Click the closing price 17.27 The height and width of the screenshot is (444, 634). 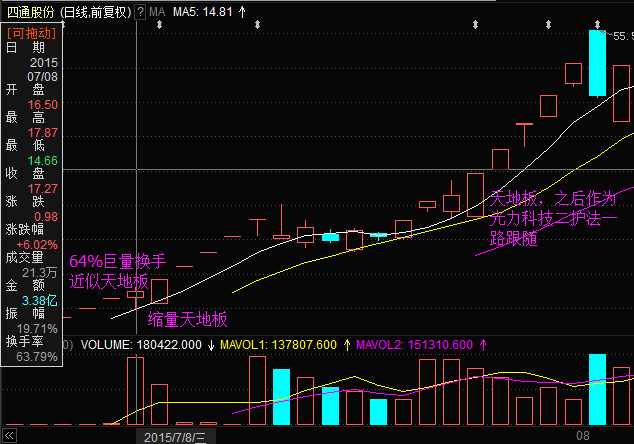coord(43,188)
